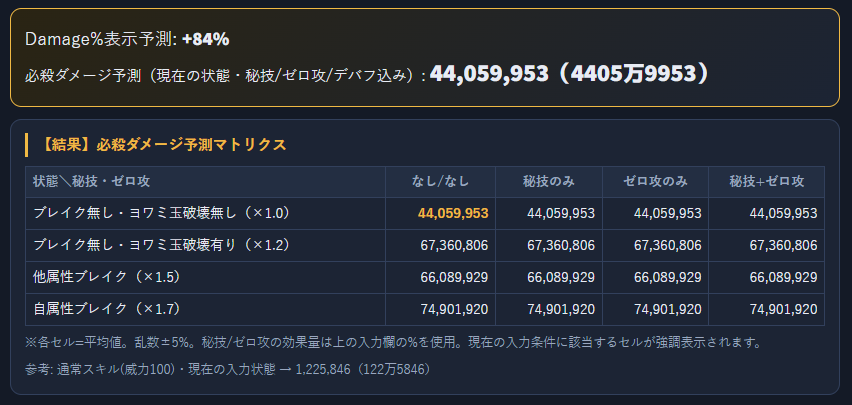The width and height of the screenshot is (852, 405).
Task: Click 44,059,953 in the 秘技+ゼロ攻 column
Action: (783, 214)
